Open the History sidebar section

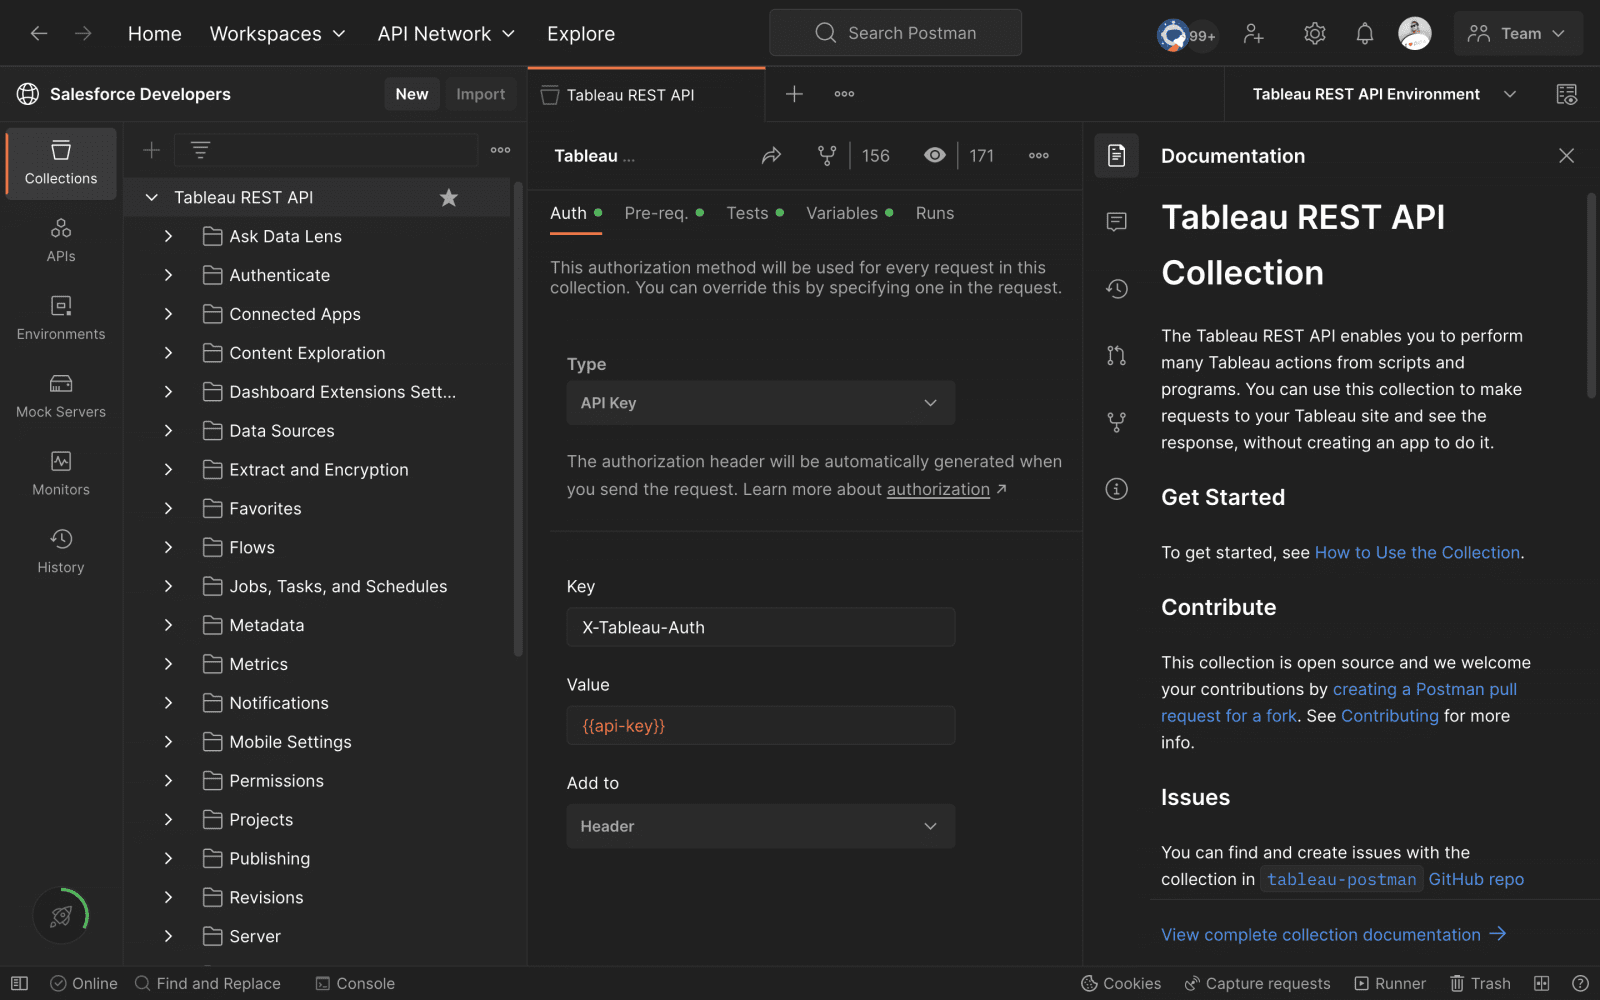click(x=61, y=552)
